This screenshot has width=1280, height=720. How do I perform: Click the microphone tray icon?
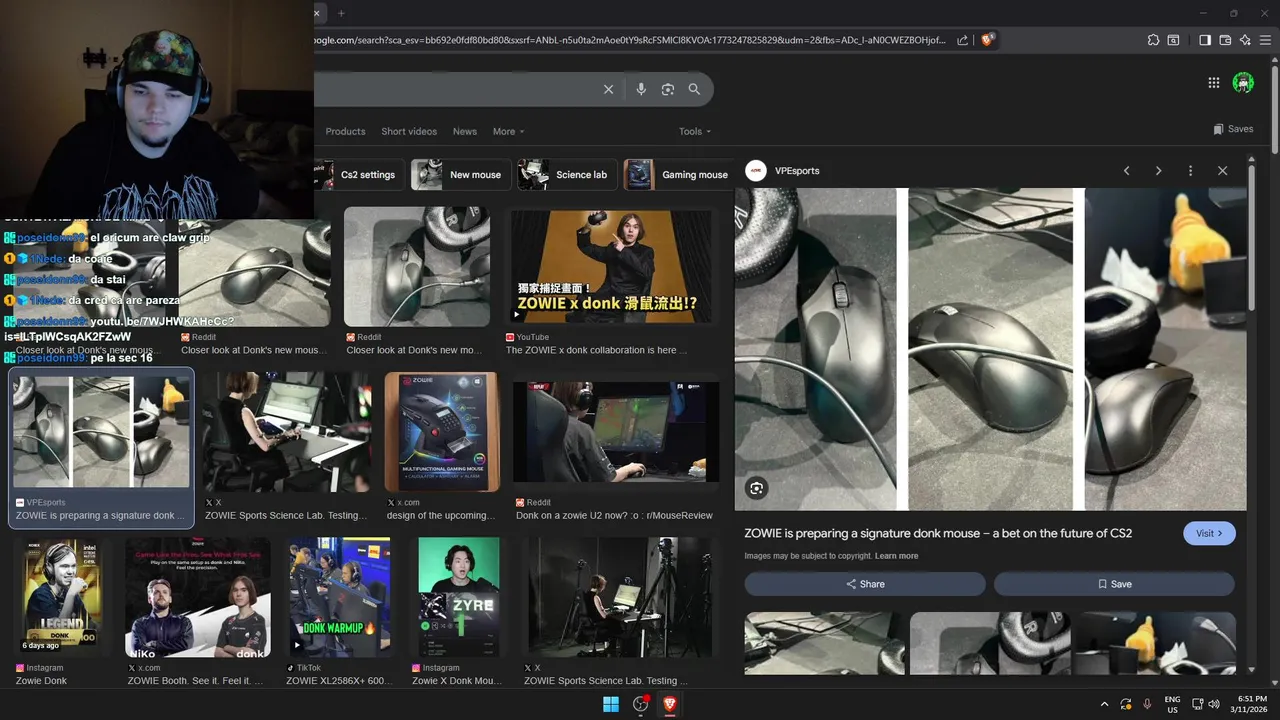pyautogui.click(x=1147, y=704)
